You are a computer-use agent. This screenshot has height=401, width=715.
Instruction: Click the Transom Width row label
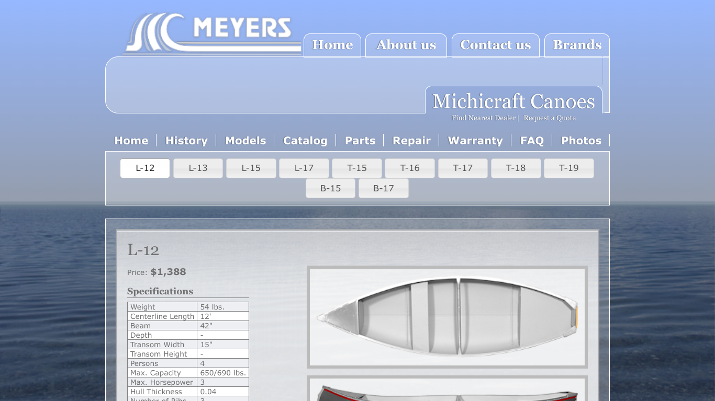coord(157,344)
